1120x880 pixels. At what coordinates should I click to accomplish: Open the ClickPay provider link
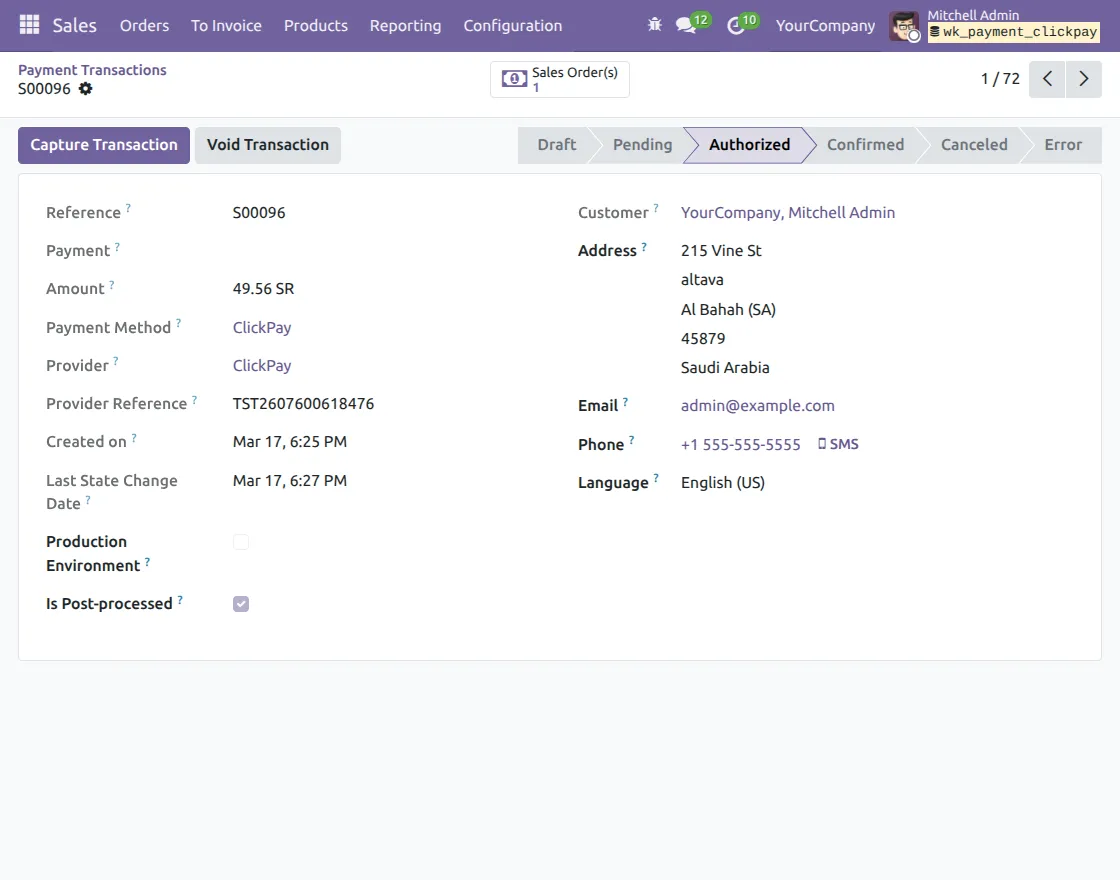(x=261, y=366)
